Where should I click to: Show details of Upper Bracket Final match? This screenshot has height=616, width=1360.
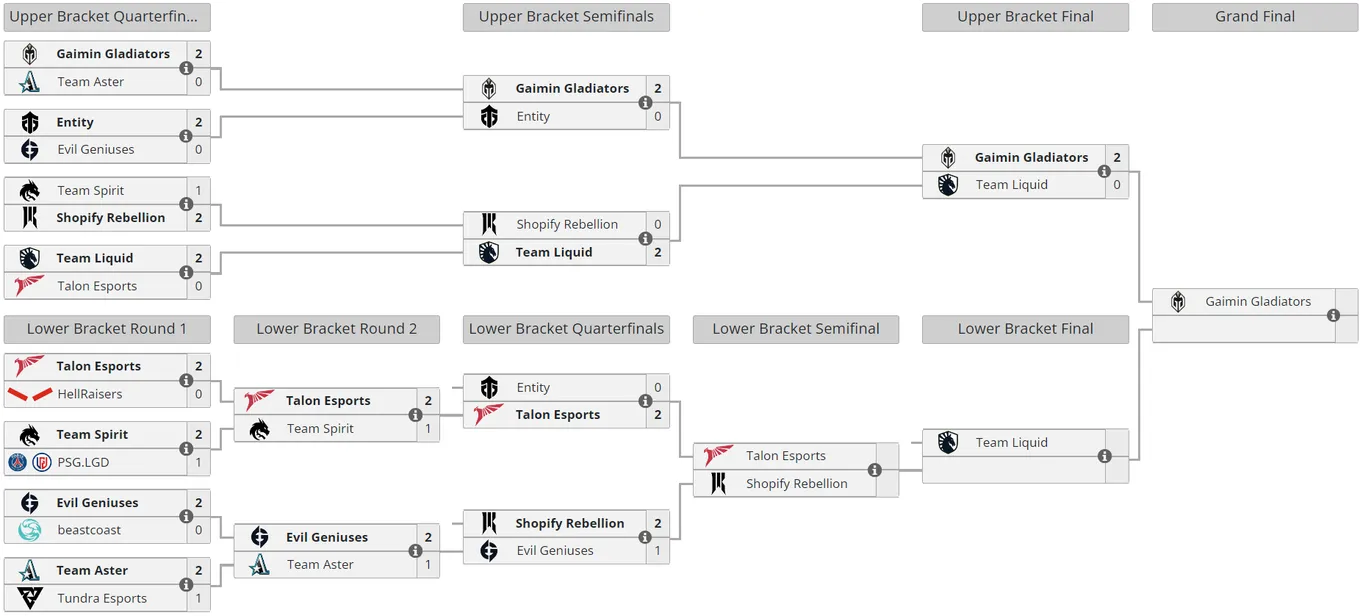(x=1104, y=171)
